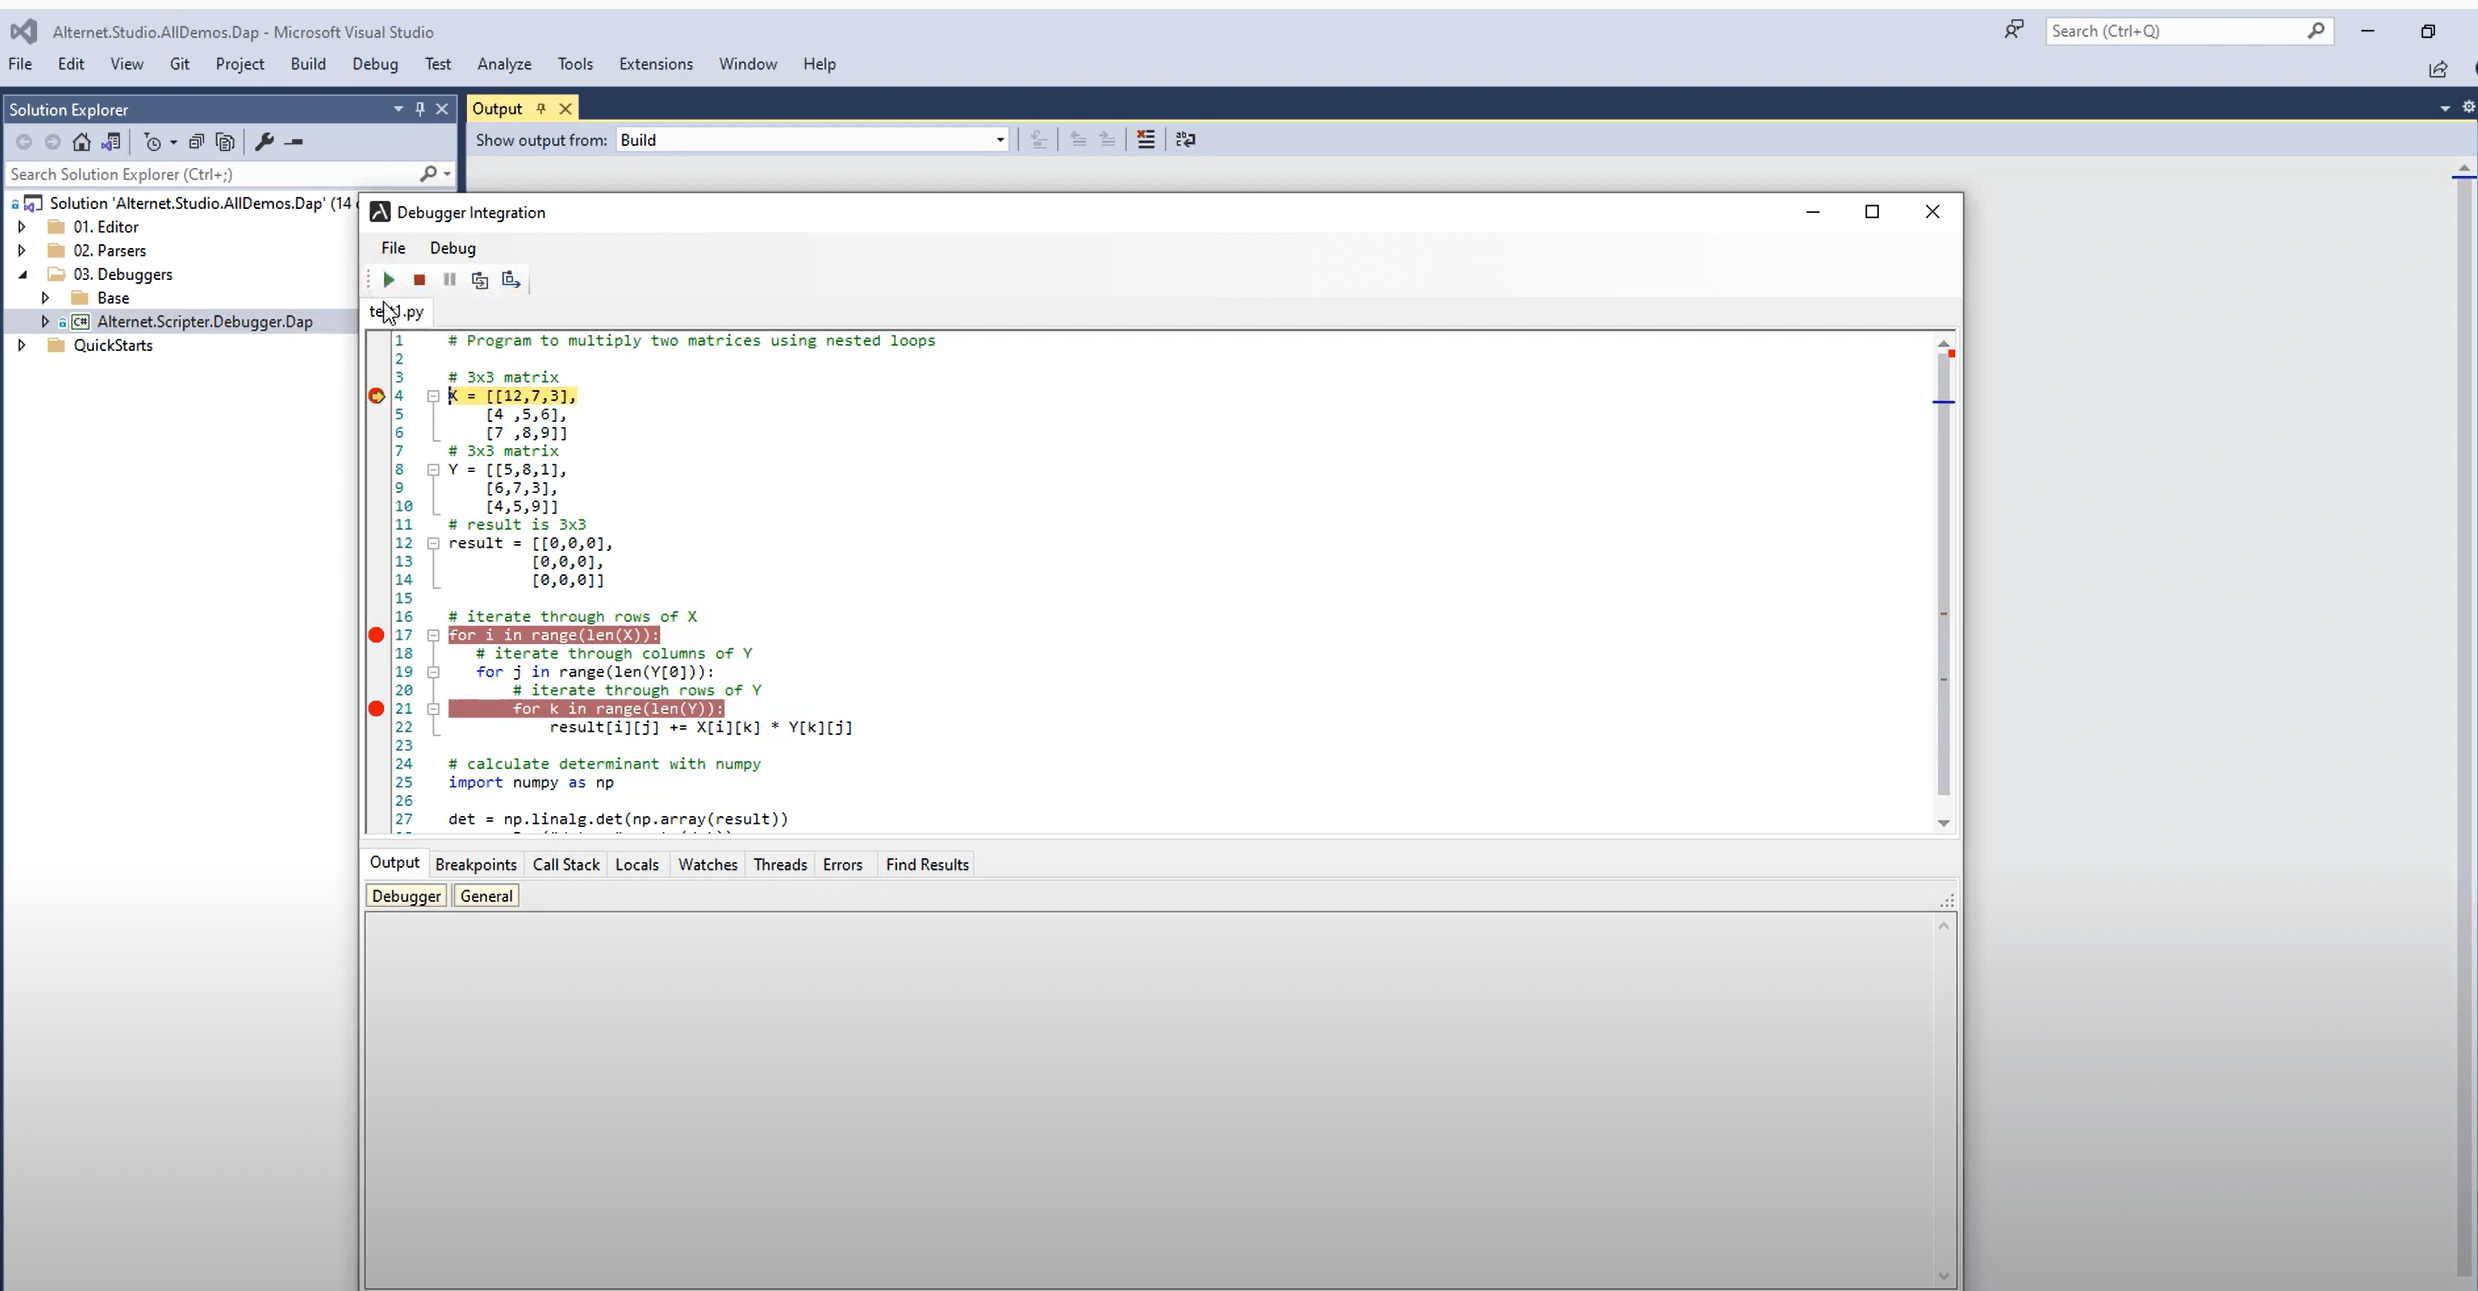2478x1291 pixels.
Task: Open the Threads tab
Action: pos(780,865)
